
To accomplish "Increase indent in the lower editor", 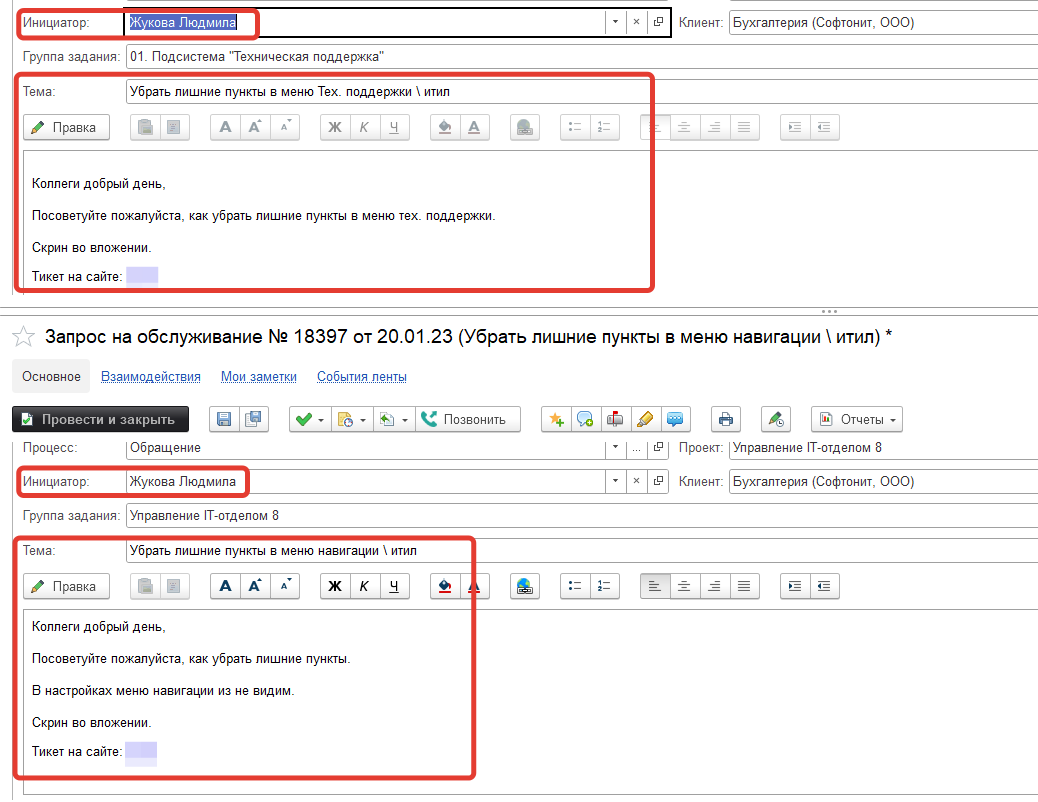I will [795, 587].
